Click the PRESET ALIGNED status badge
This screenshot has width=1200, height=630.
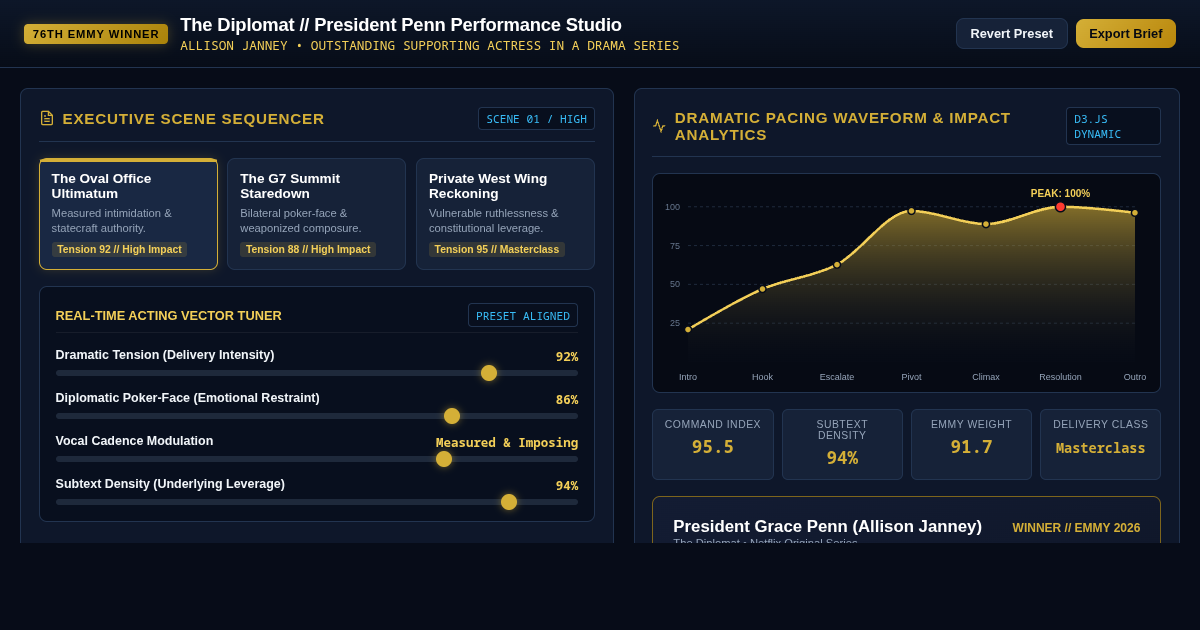point(523,316)
